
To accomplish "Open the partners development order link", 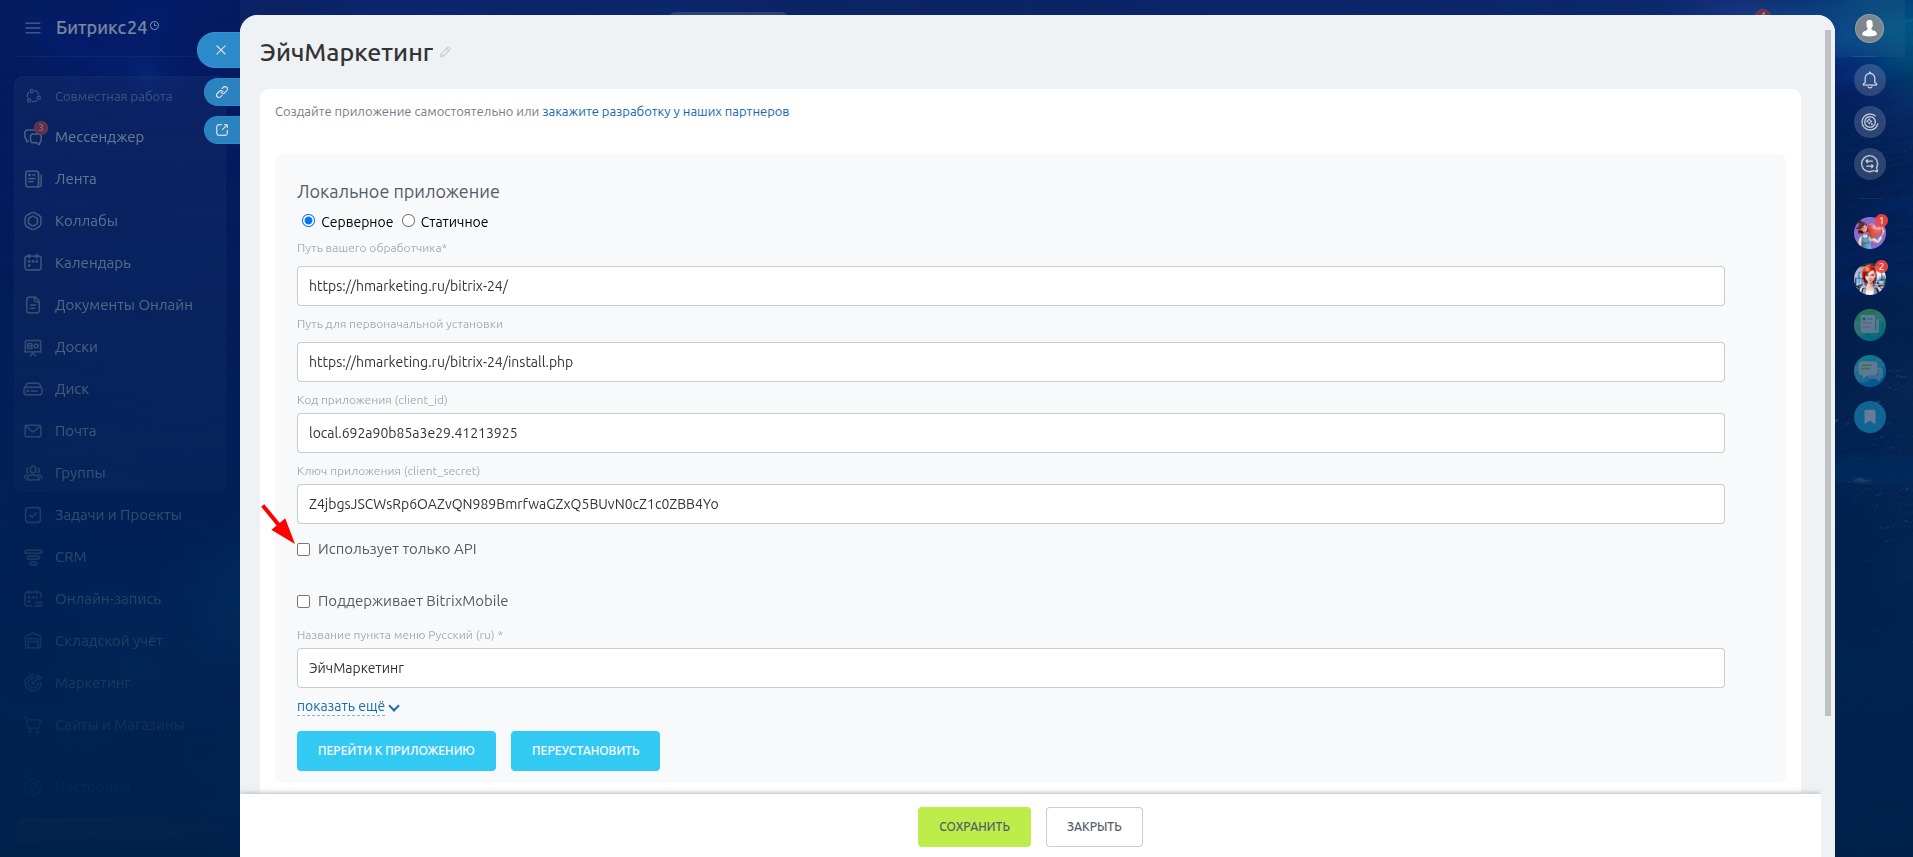I will [x=665, y=112].
